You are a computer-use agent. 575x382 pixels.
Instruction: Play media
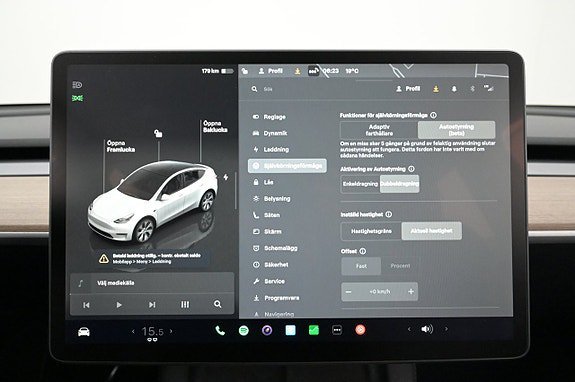point(119,305)
